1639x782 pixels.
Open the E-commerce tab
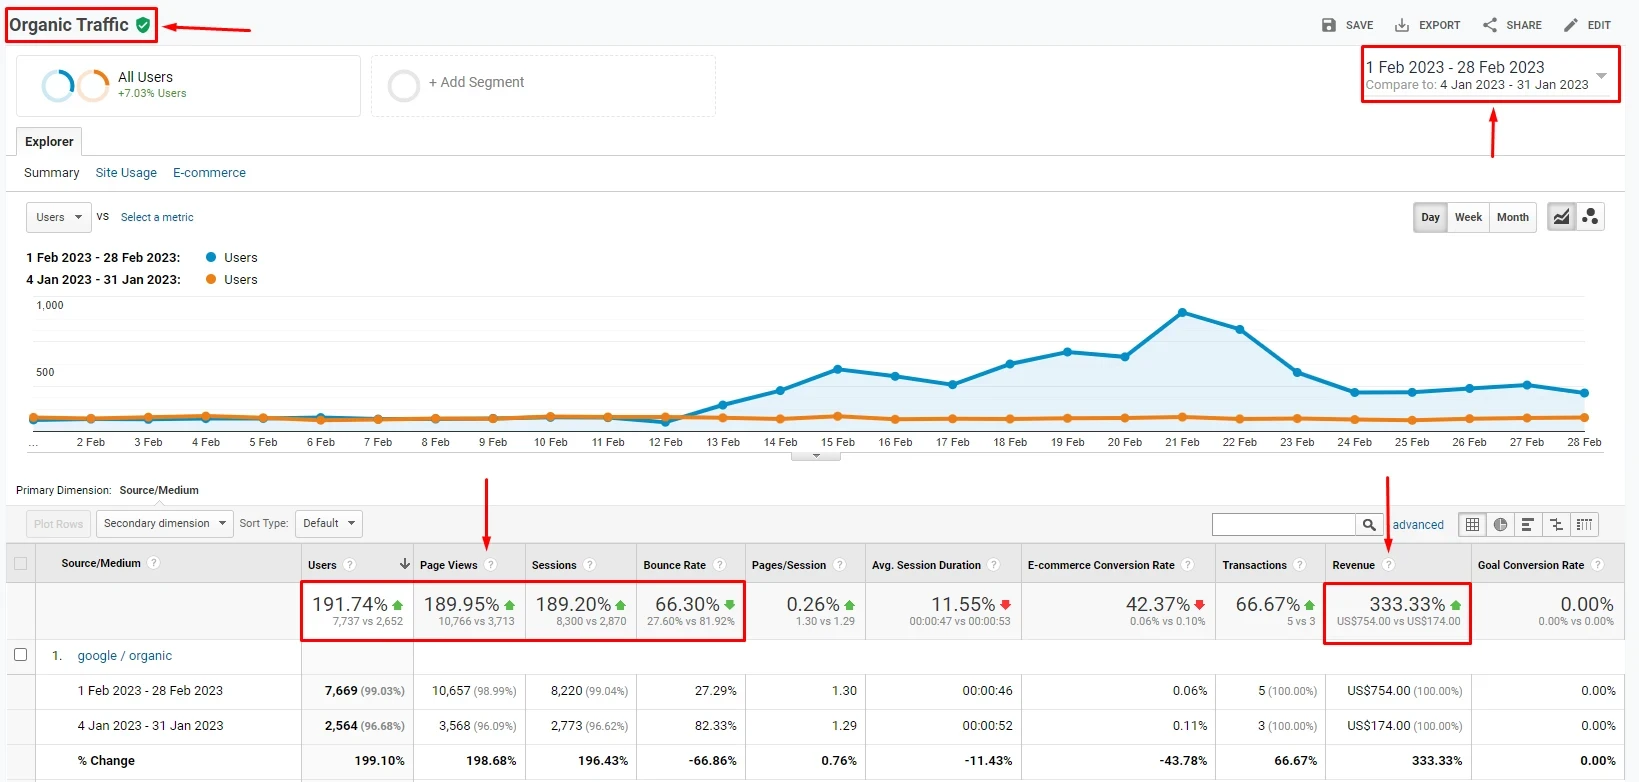[209, 173]
